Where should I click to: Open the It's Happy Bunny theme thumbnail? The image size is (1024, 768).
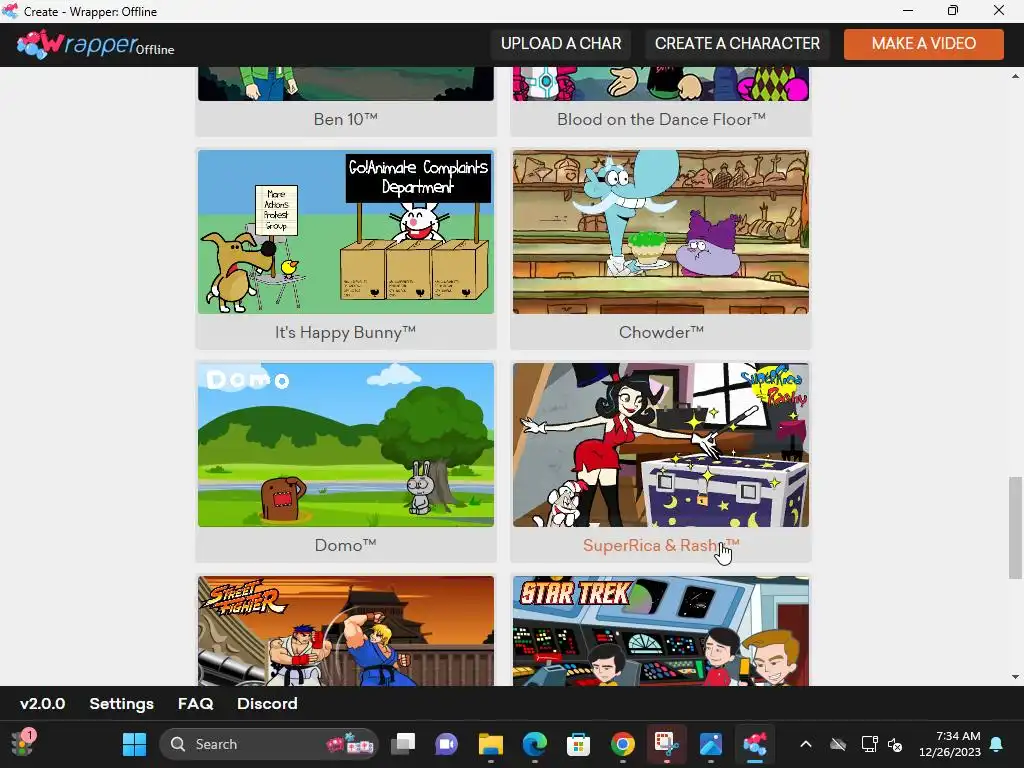[x=346, y=232]
